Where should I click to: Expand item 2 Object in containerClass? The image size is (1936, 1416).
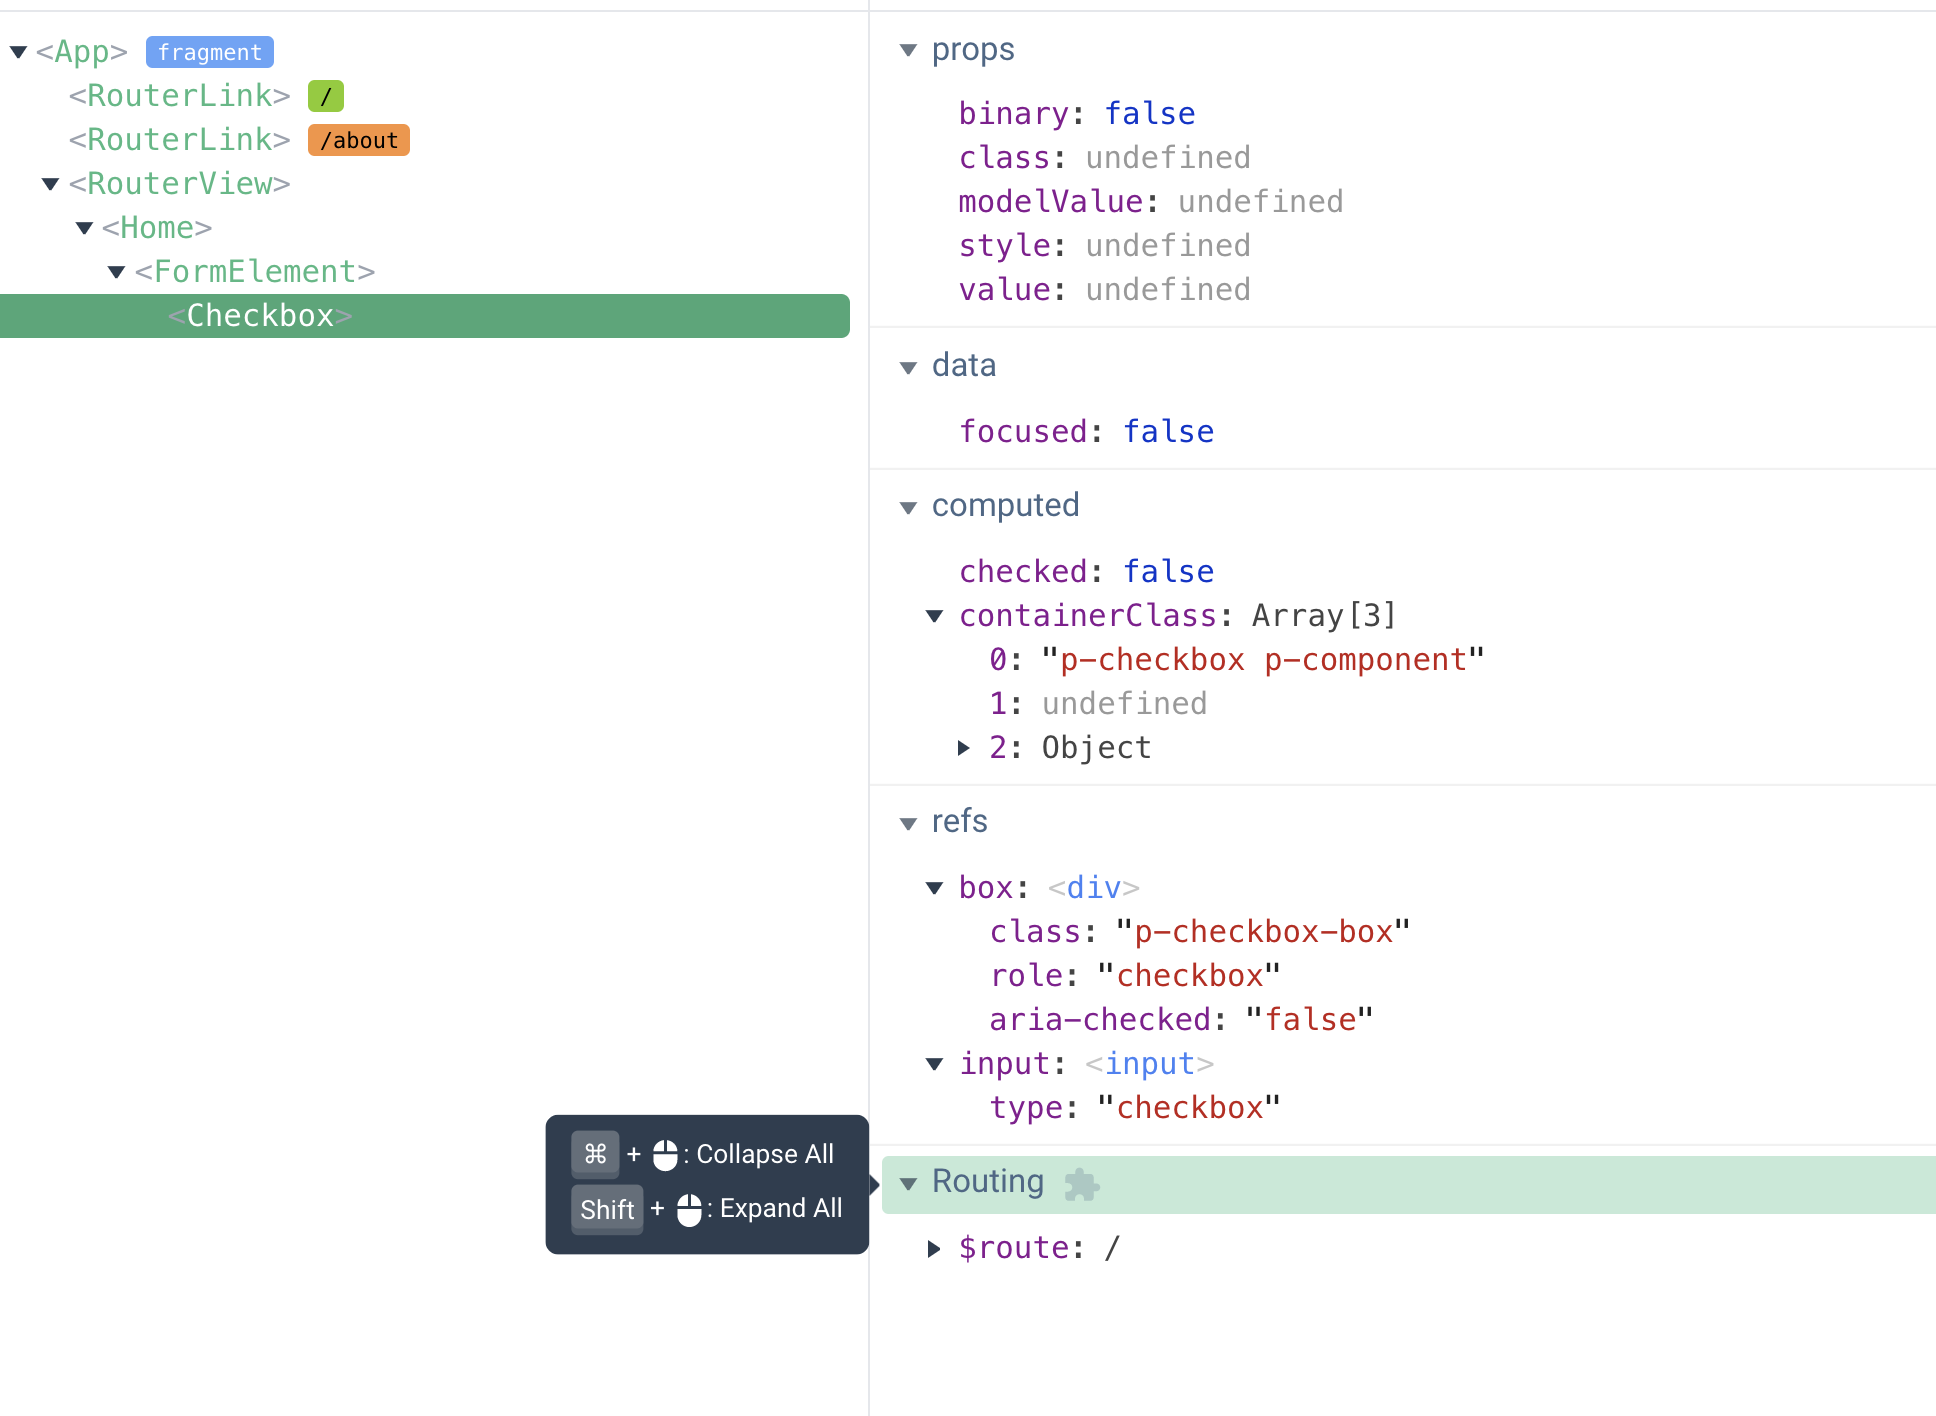click(x=963, y=748)
